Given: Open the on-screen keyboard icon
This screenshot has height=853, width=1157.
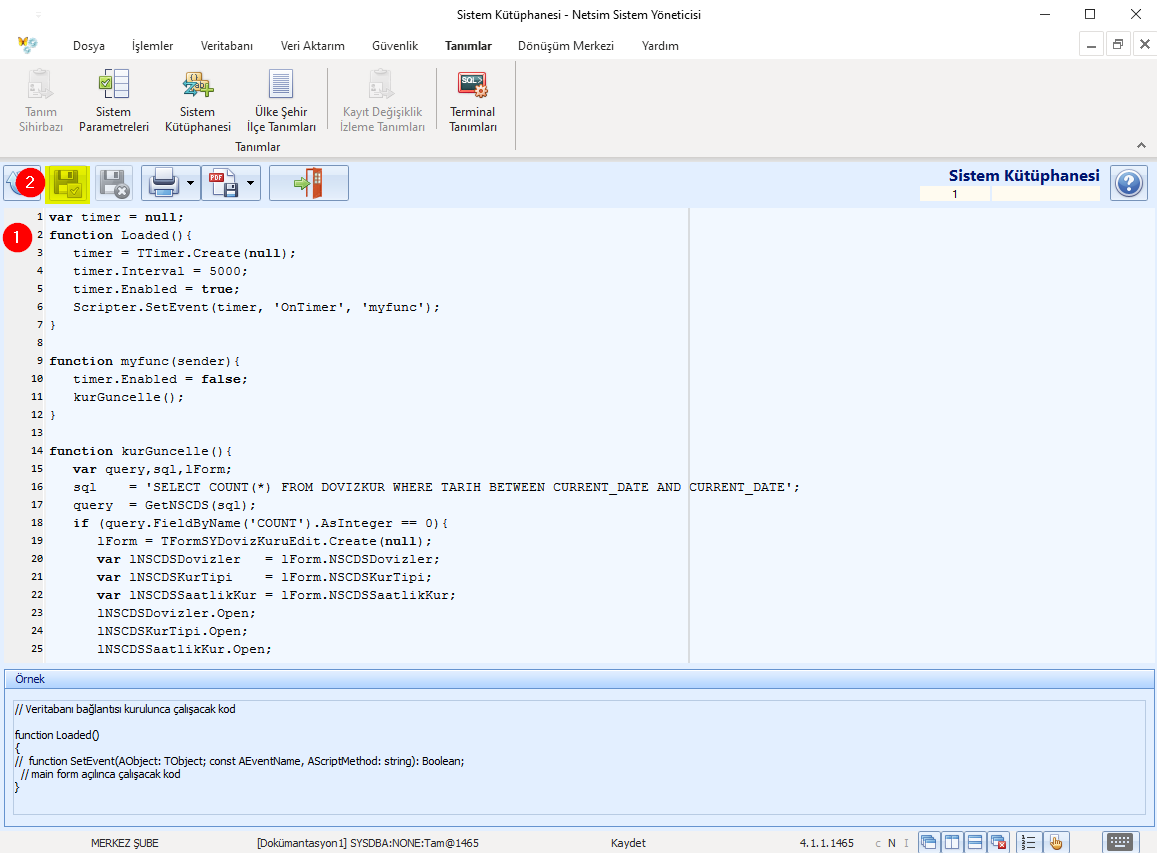Looking at the screenshot, I should pyautogui.click(x=1119, y=842).
